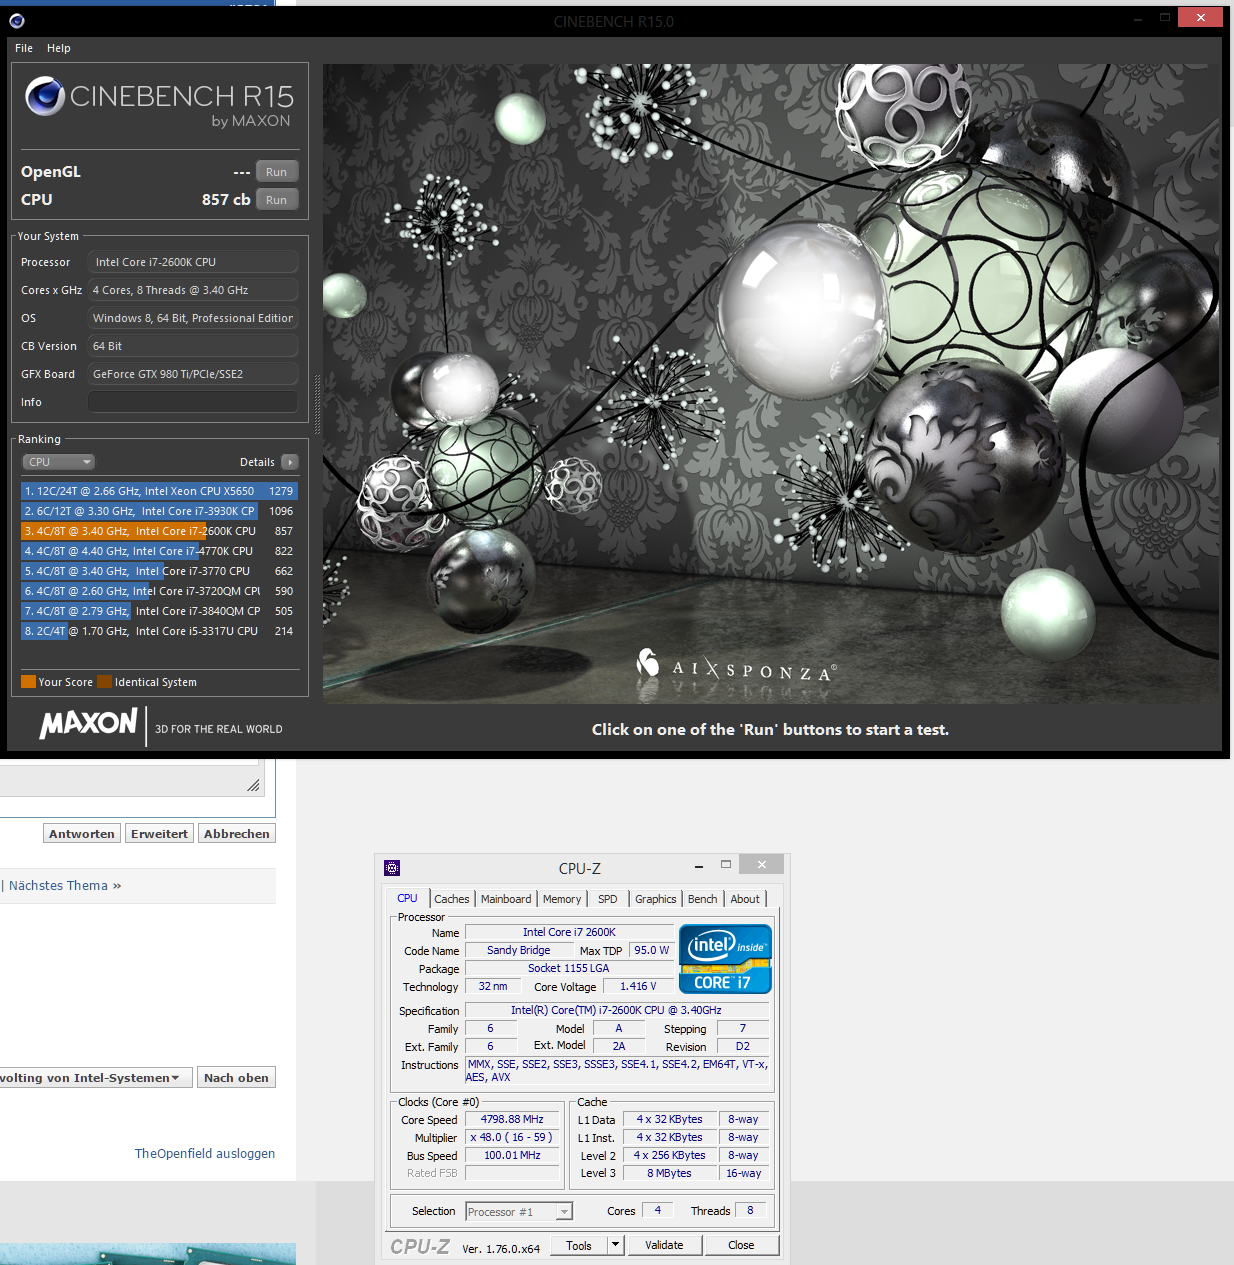This screenshot has height=1265, width=1234.
Task: Select the i7-3770 ranking row
Action: [x=159, y=571]
